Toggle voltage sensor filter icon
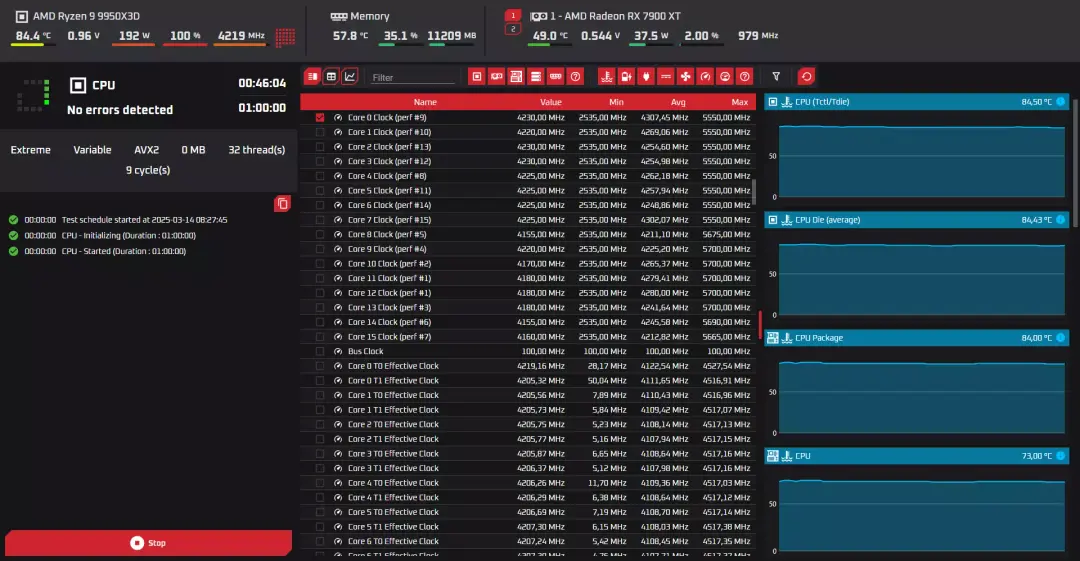Viewport: 1080px width, 561px height. [626, 76]
